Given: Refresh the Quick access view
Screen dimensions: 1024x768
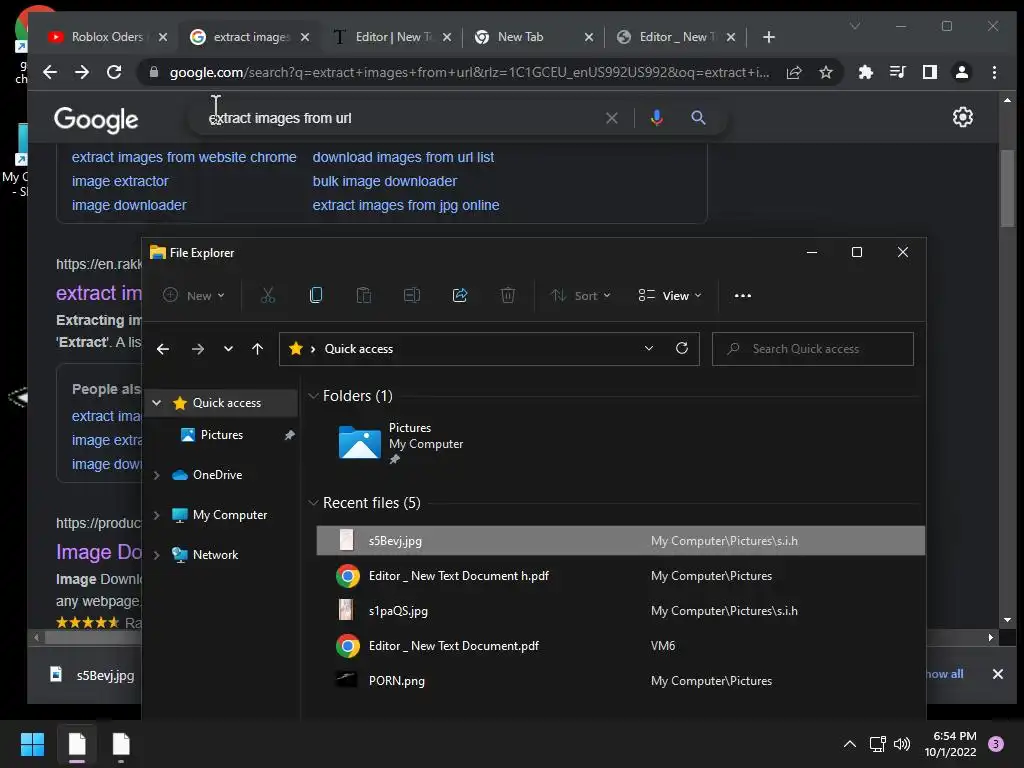Looking at the screenshot, I should click(x=682, y=348).
